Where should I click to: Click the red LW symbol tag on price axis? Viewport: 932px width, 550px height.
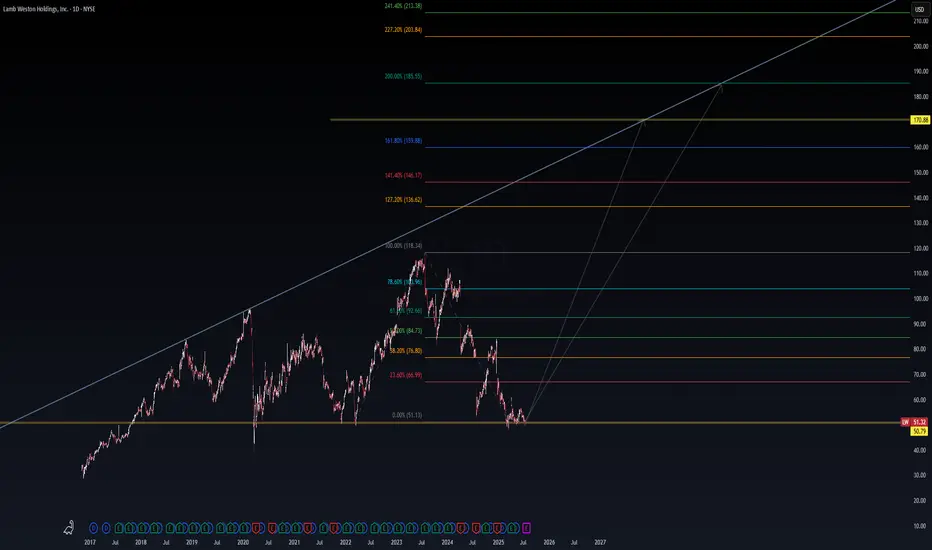click(905, 422)
